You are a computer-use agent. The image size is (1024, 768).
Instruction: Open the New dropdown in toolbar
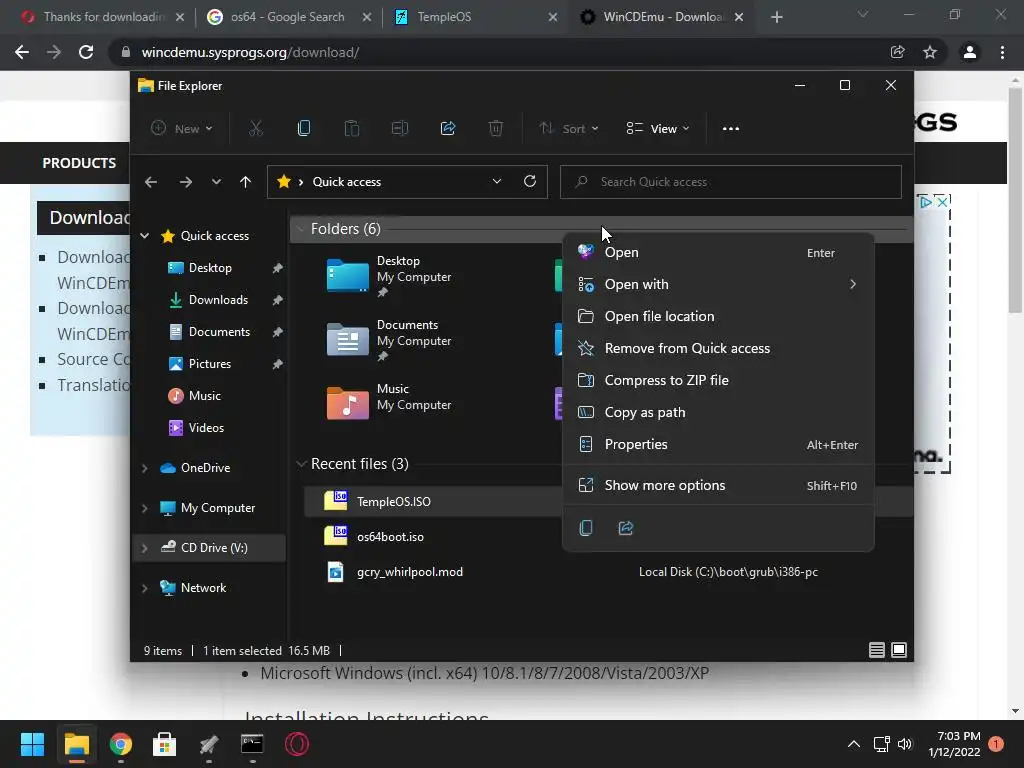coord(182,129)
